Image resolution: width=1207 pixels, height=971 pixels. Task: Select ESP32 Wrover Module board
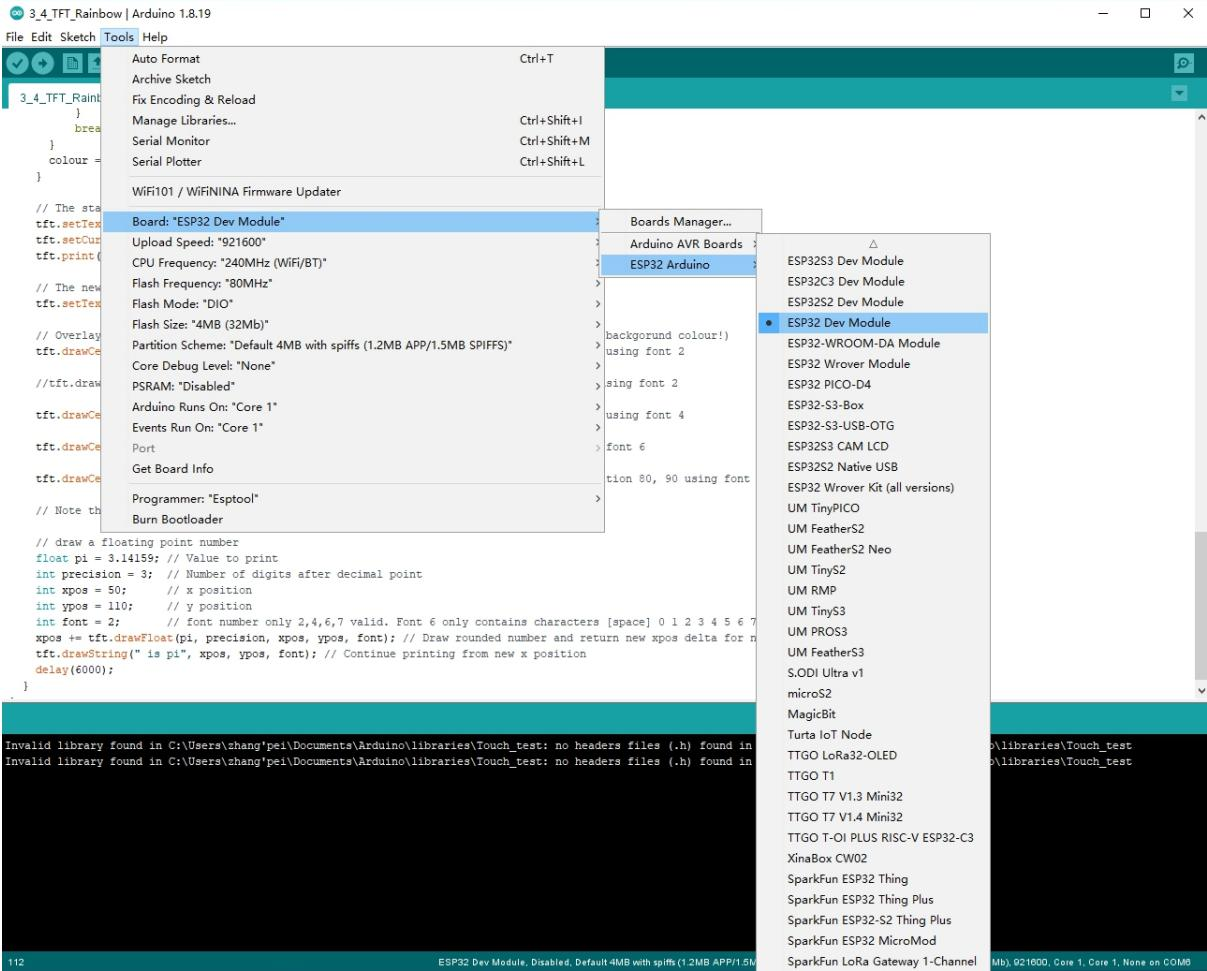[x=873, y=364]
